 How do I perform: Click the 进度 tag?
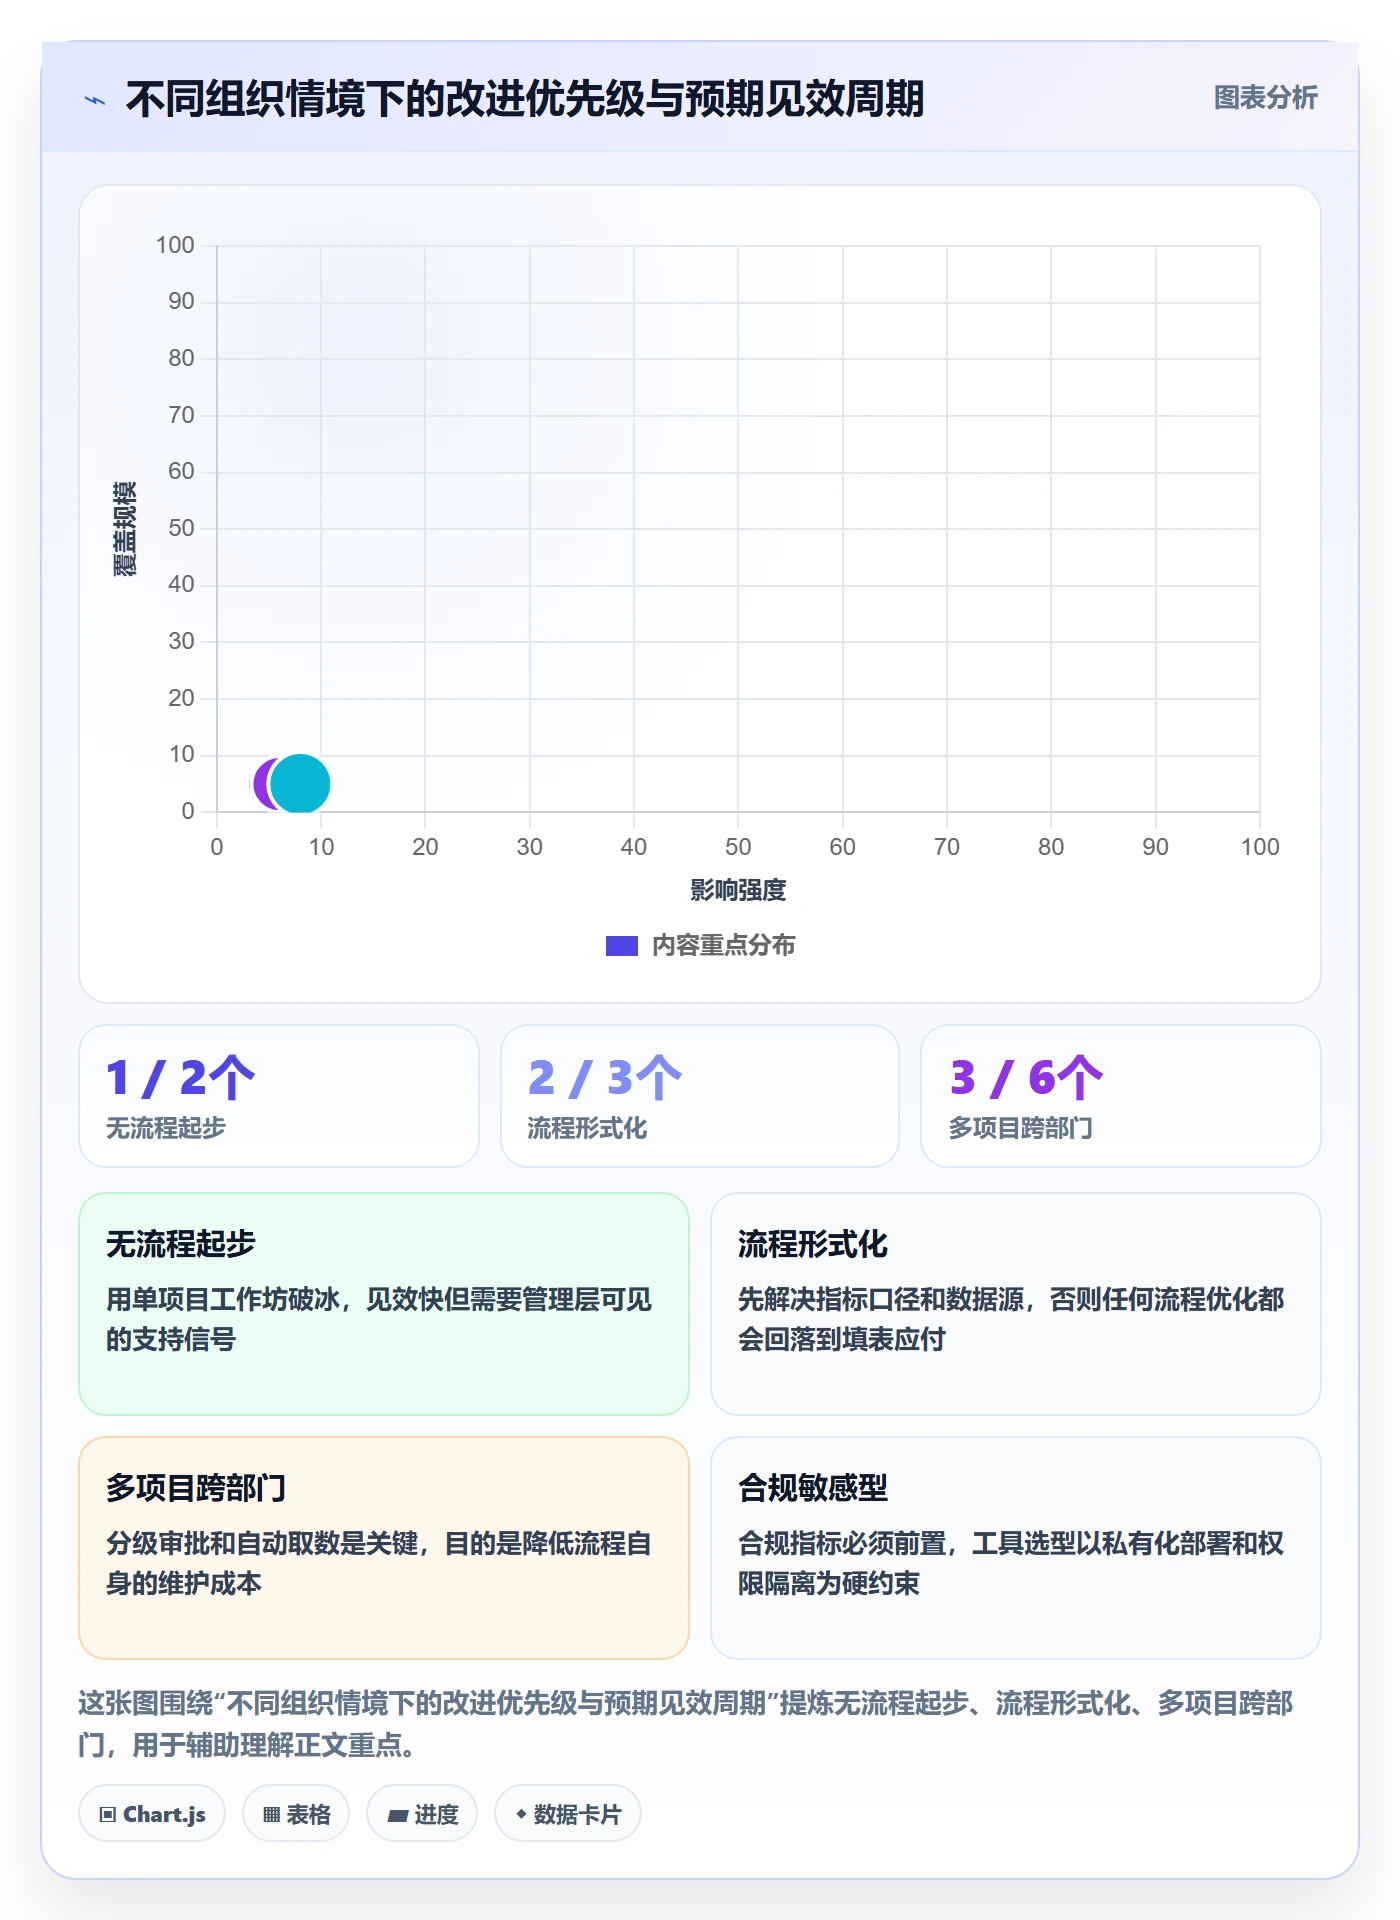pyautogui.click(x=422, y=1814)
